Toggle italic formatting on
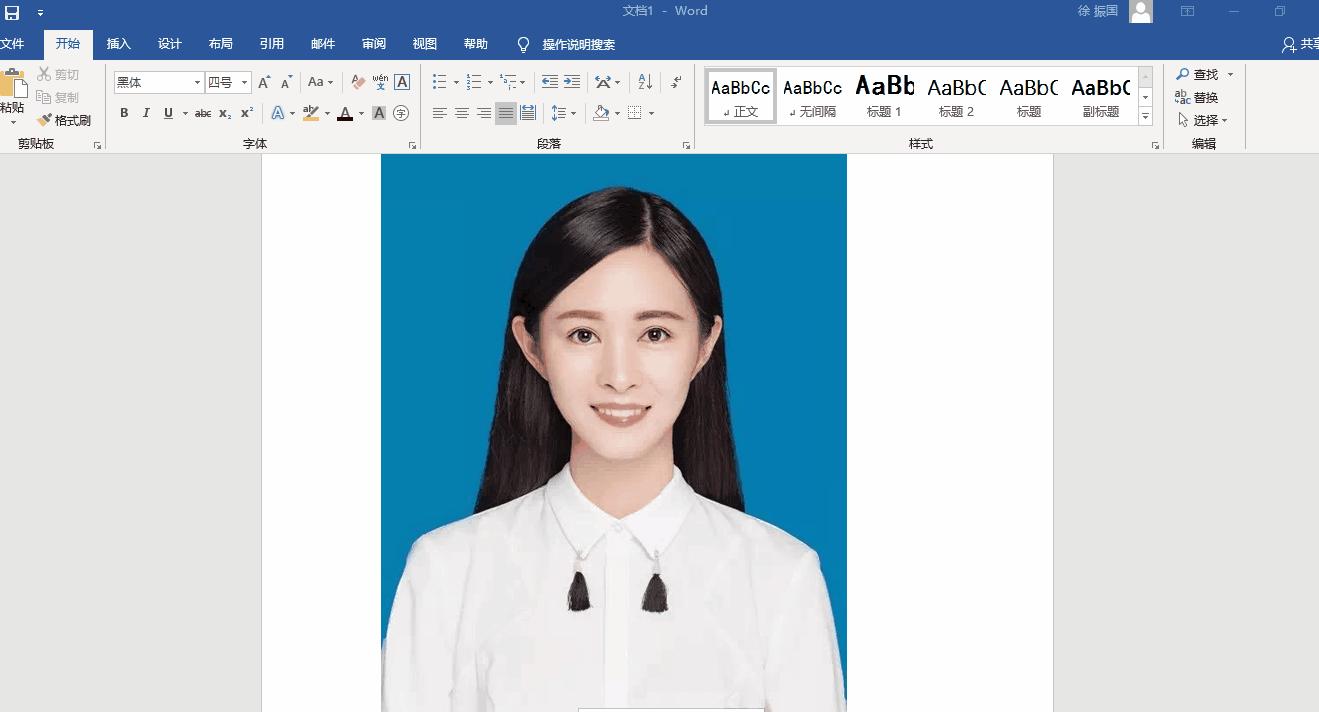This screenshot has width=1319, height=712. 145,113
